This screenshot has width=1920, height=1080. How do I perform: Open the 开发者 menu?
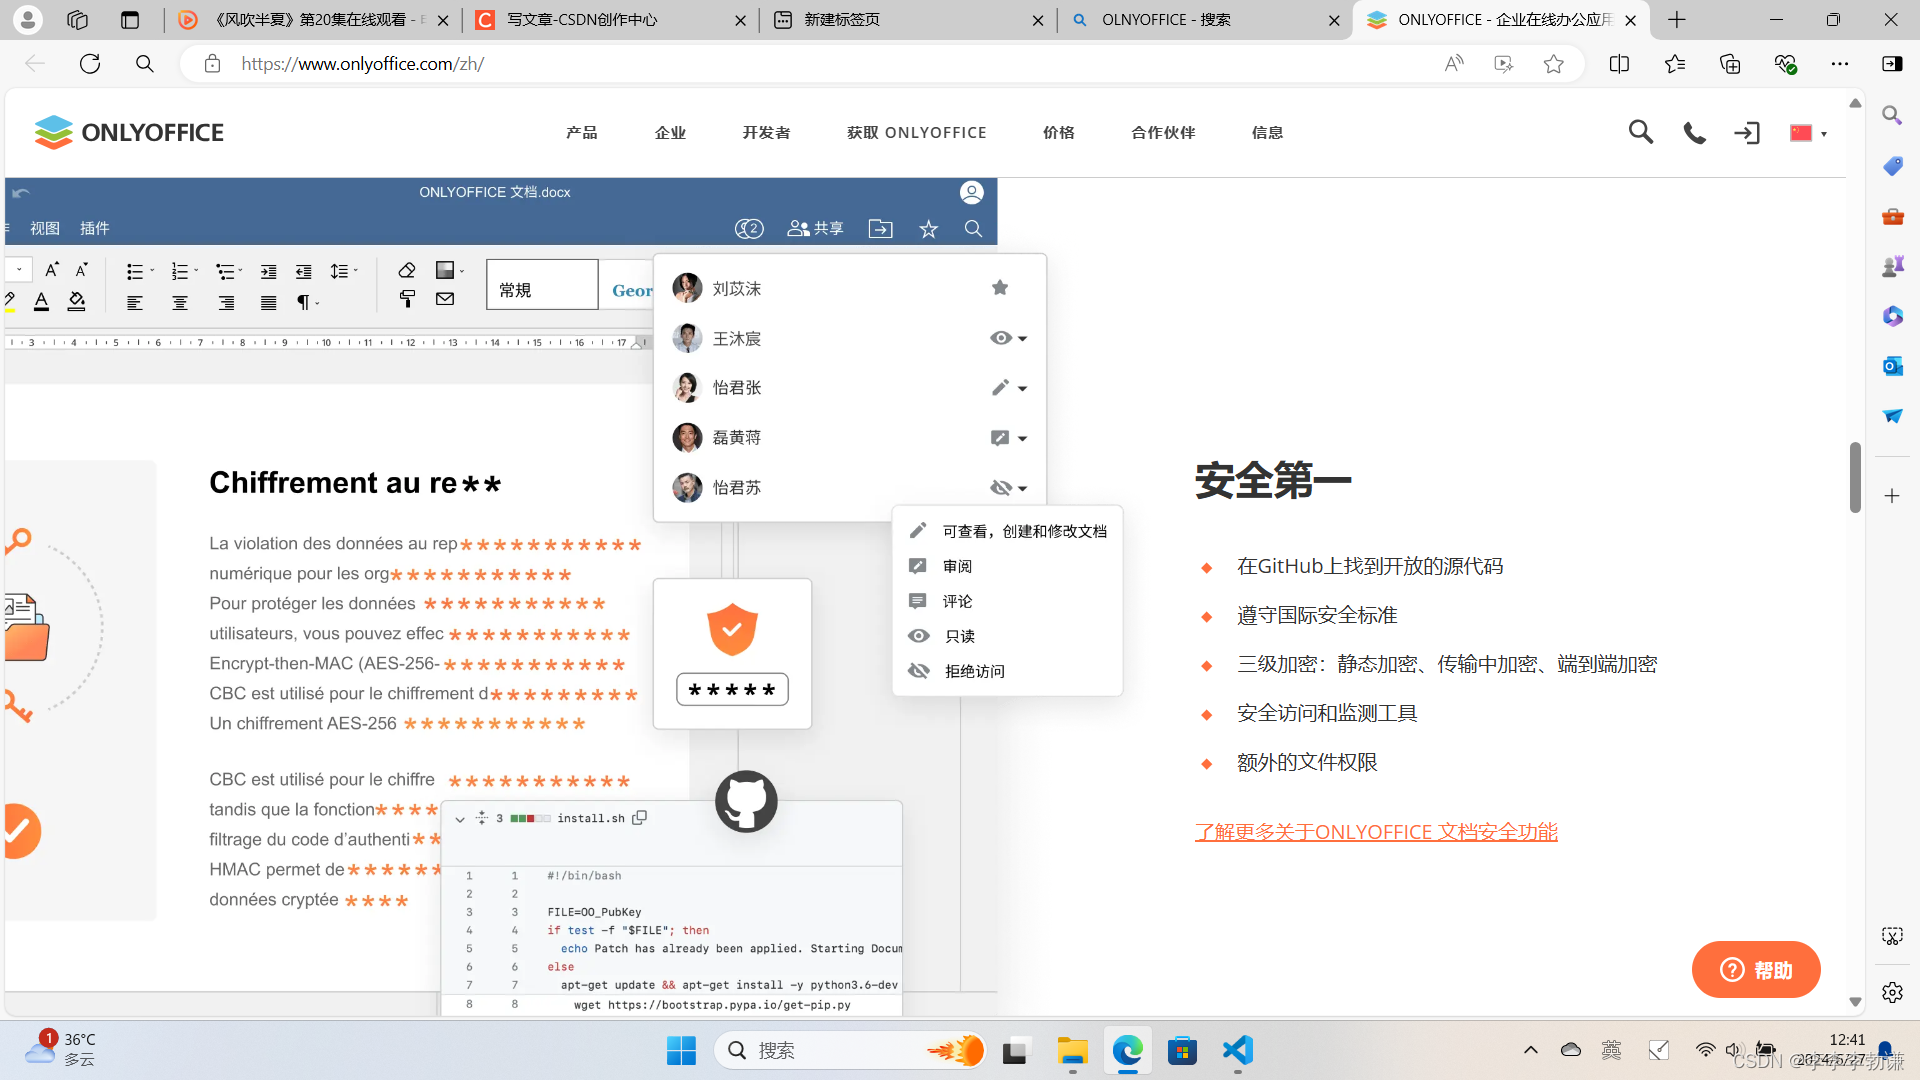pos(766,133)
